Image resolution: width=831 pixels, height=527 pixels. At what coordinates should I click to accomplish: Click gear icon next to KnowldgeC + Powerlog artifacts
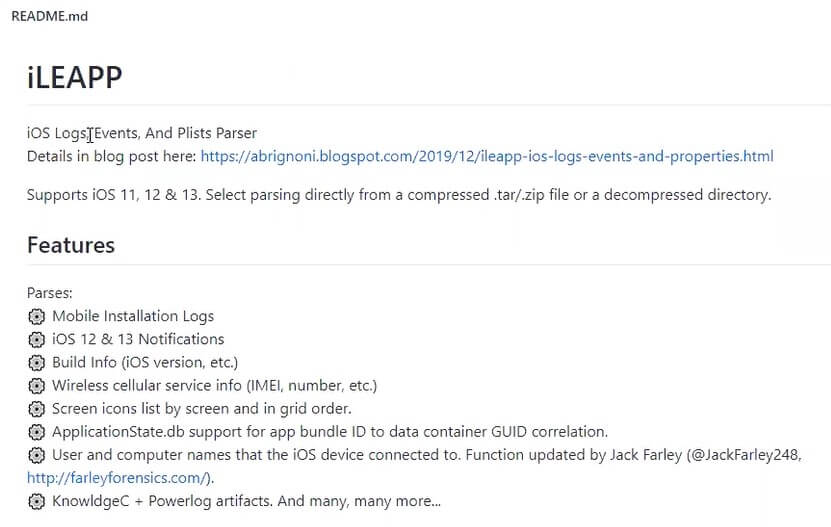[37, 501]
